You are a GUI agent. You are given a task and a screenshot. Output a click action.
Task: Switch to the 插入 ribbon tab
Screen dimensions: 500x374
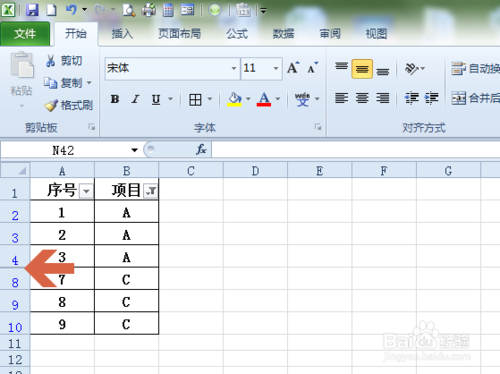[x=122, y=34]
